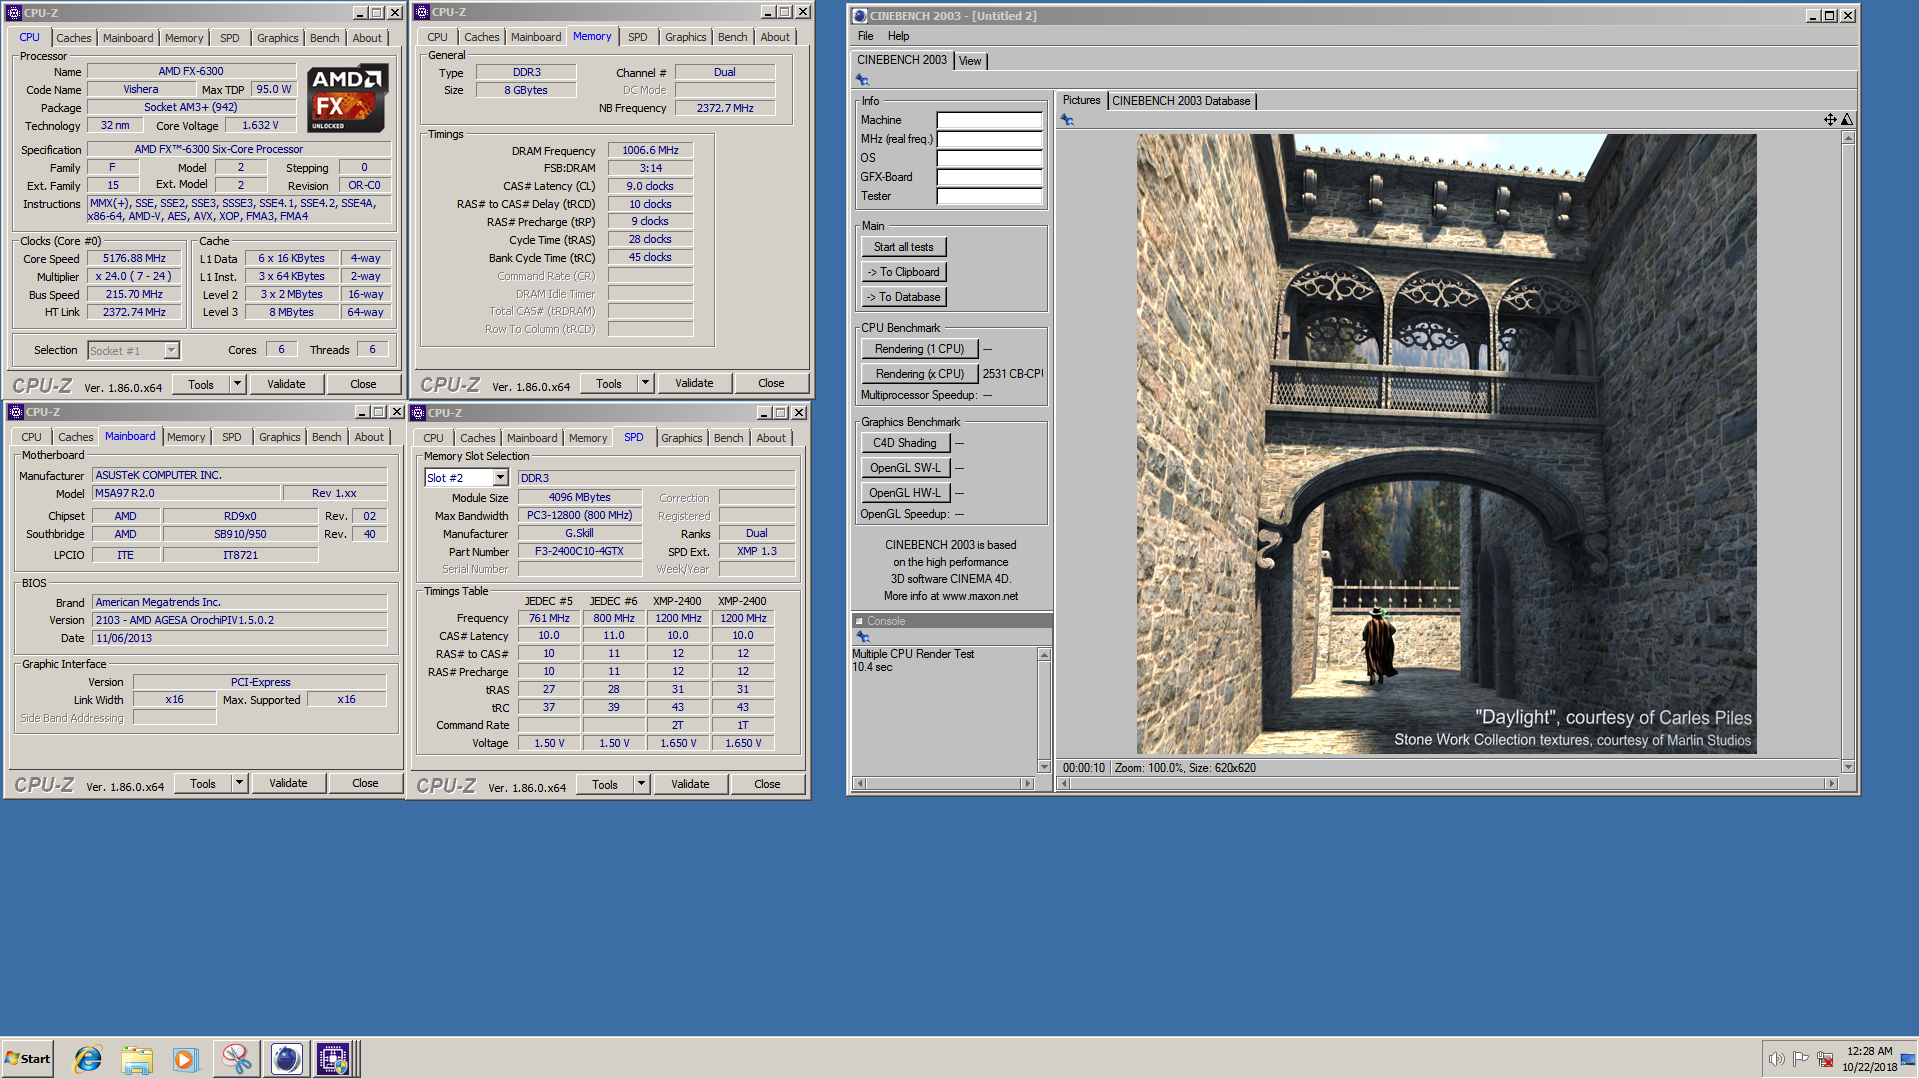1919x1079 pixels.
Task: Click the picture panel horizontal scrollbar
Action: tap(1448, 783)
